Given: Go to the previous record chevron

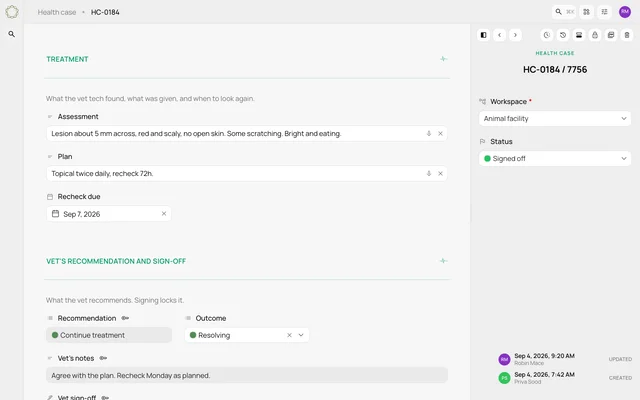Looking at the screenshot, I should coord(500,35).
